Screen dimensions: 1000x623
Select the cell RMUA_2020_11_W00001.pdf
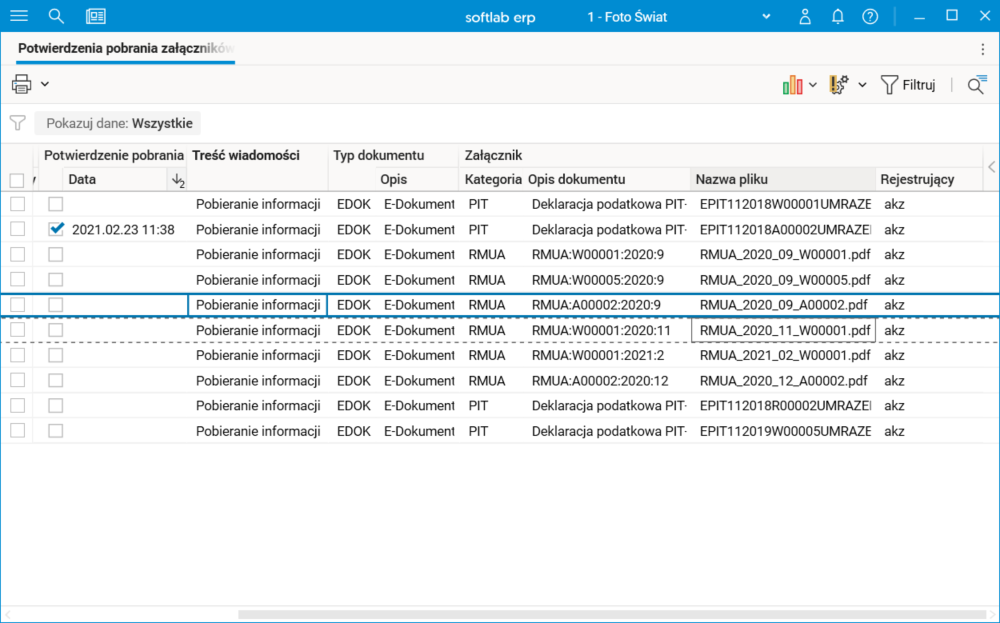coord(784,330)
